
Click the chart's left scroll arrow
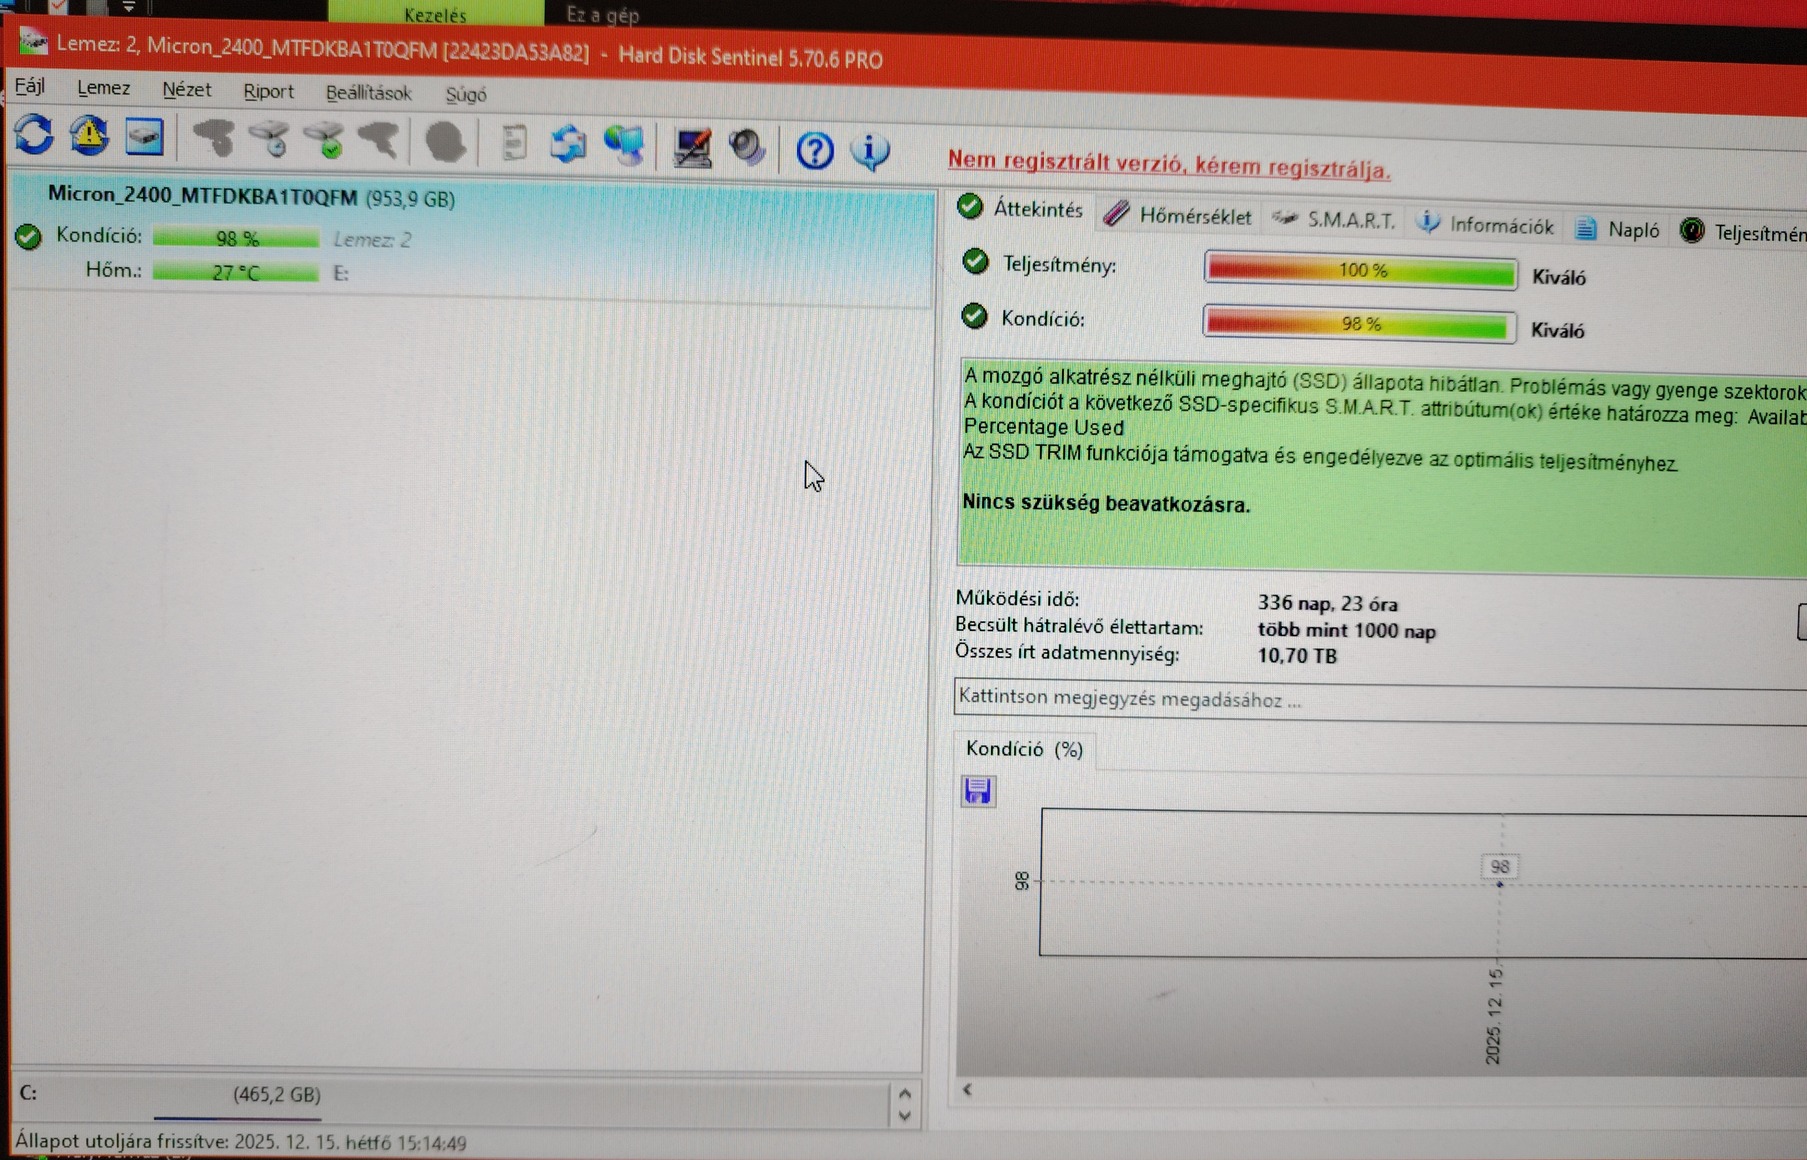click(967, 1089)
